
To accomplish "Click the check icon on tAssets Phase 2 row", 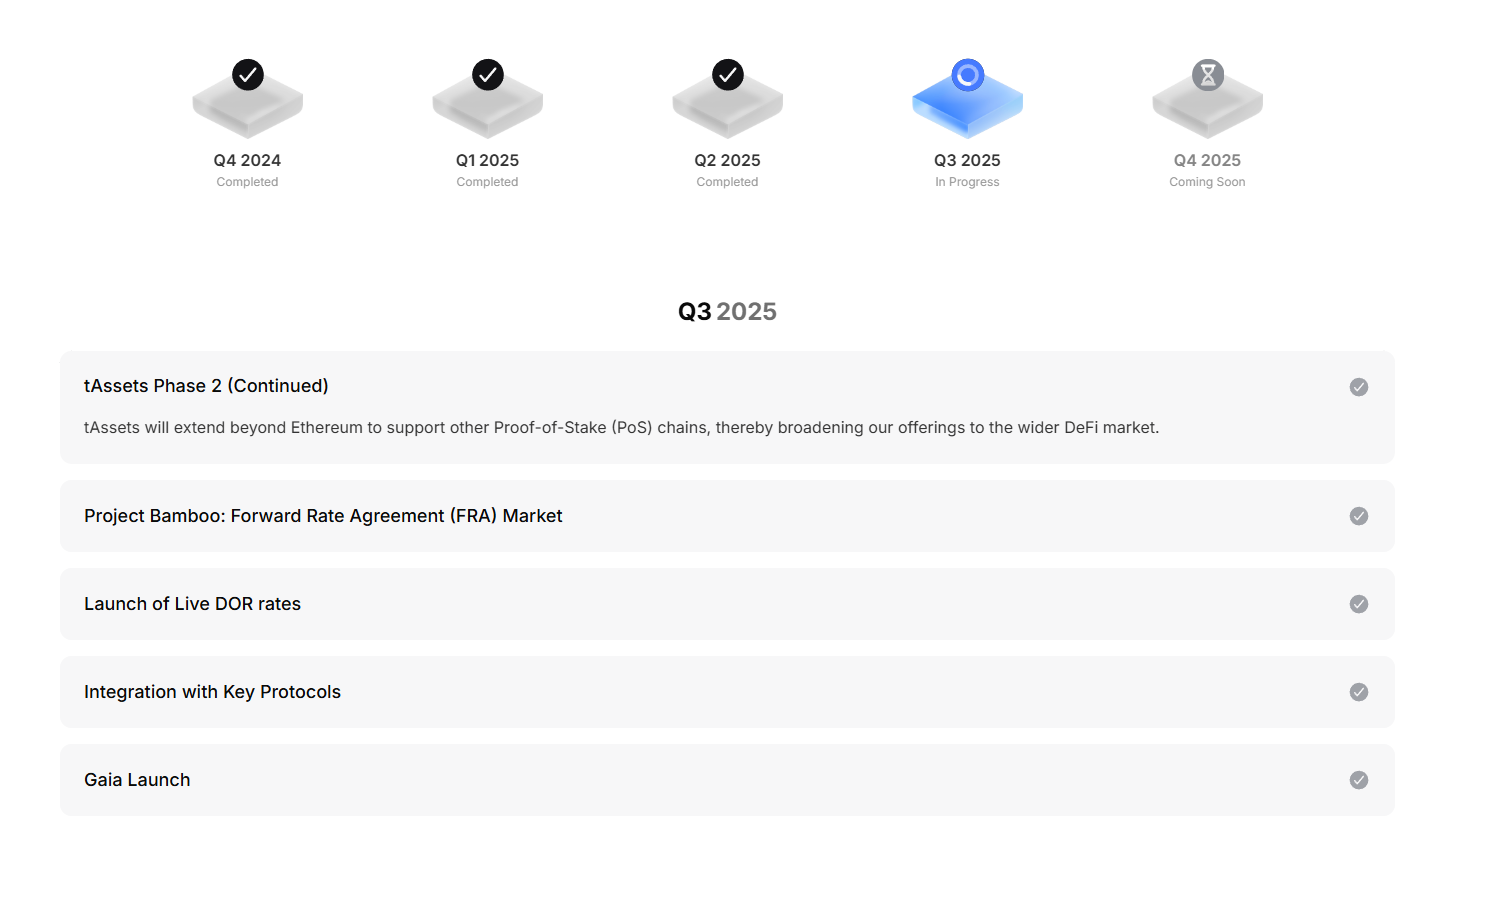I will [x=1359, y=387].
